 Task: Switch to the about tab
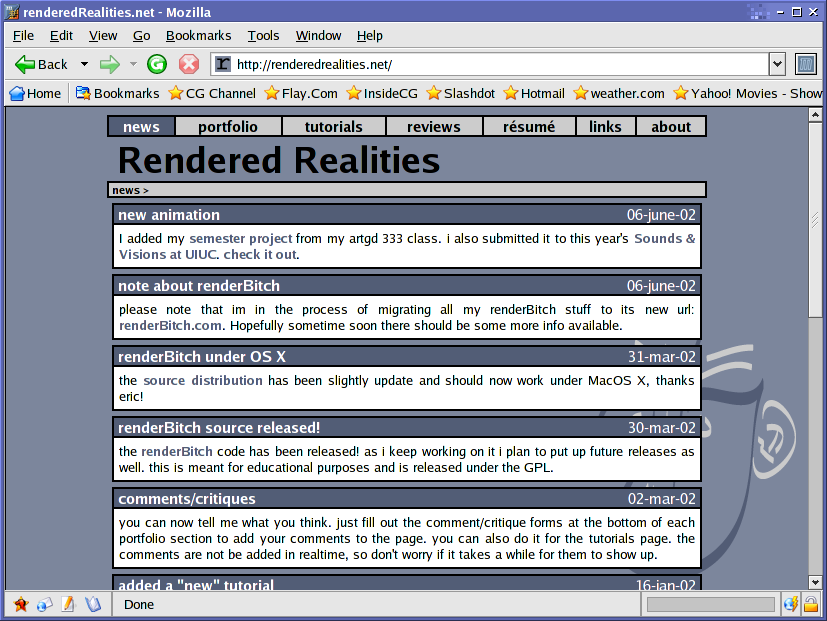(671, 127)
